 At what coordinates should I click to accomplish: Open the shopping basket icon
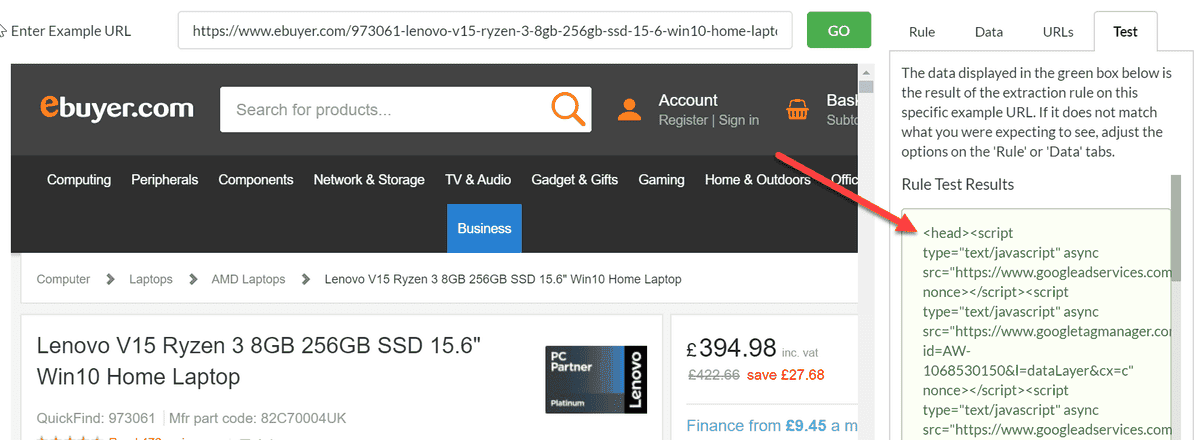point(798,109)
